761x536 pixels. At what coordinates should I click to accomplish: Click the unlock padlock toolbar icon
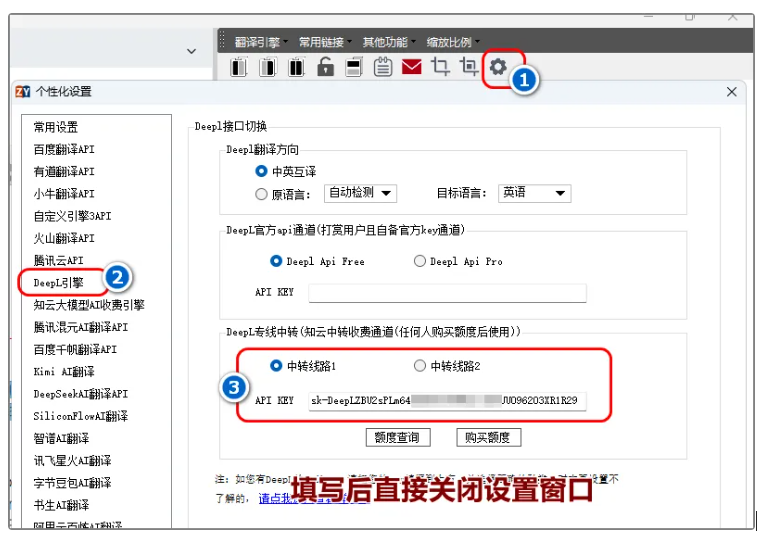click(x=325, y=68)
